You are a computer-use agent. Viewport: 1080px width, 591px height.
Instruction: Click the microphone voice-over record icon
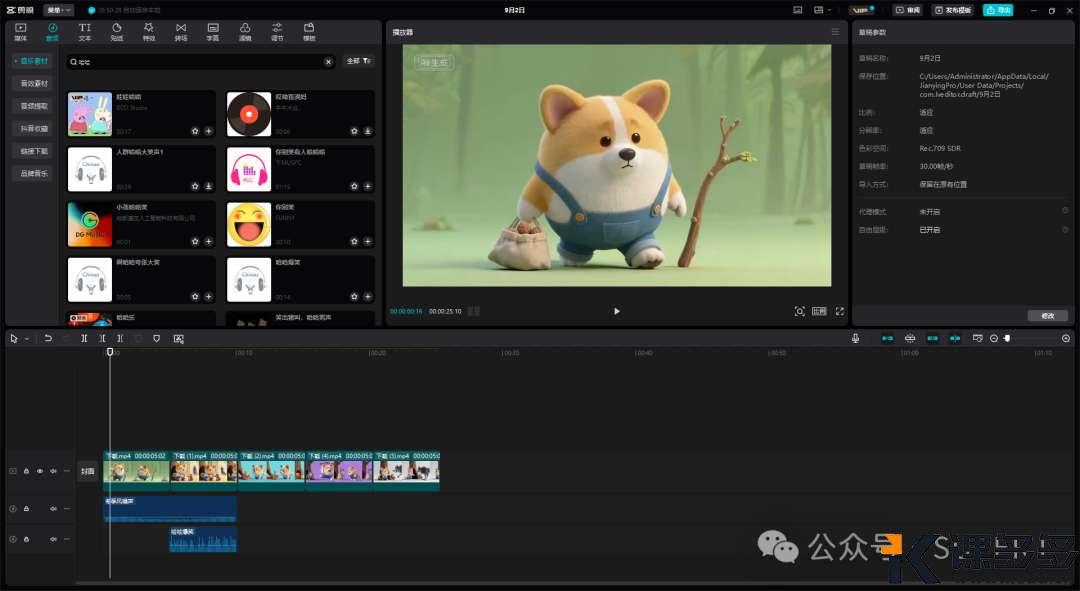pos(856,339)
